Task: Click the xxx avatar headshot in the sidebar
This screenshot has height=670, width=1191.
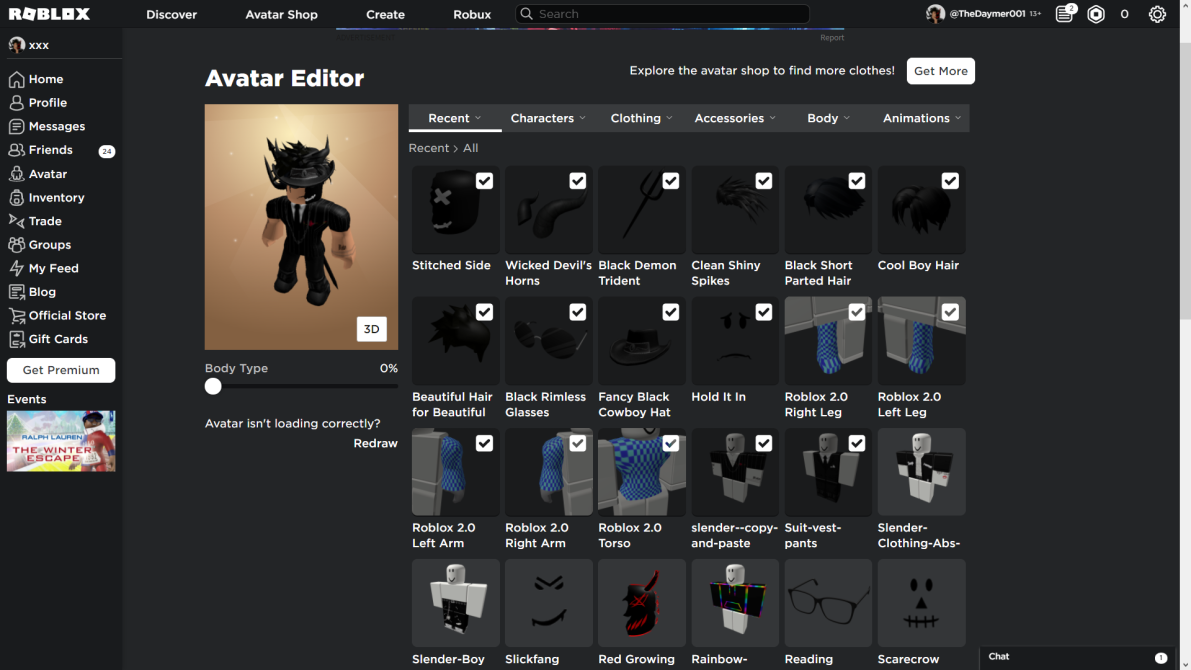Action: point(16,45)
